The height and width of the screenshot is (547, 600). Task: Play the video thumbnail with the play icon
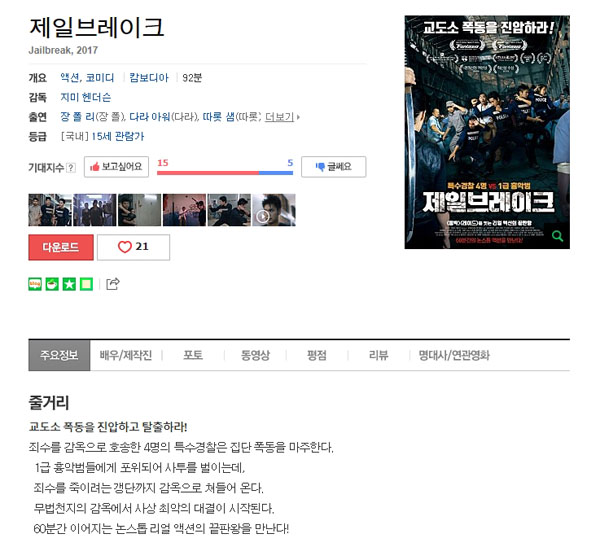274,210
